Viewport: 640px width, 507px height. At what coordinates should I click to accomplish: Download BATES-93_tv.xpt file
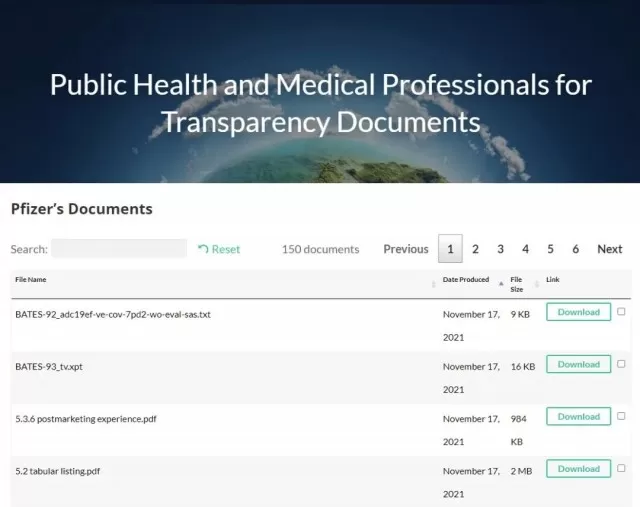(x=578, y=364)
